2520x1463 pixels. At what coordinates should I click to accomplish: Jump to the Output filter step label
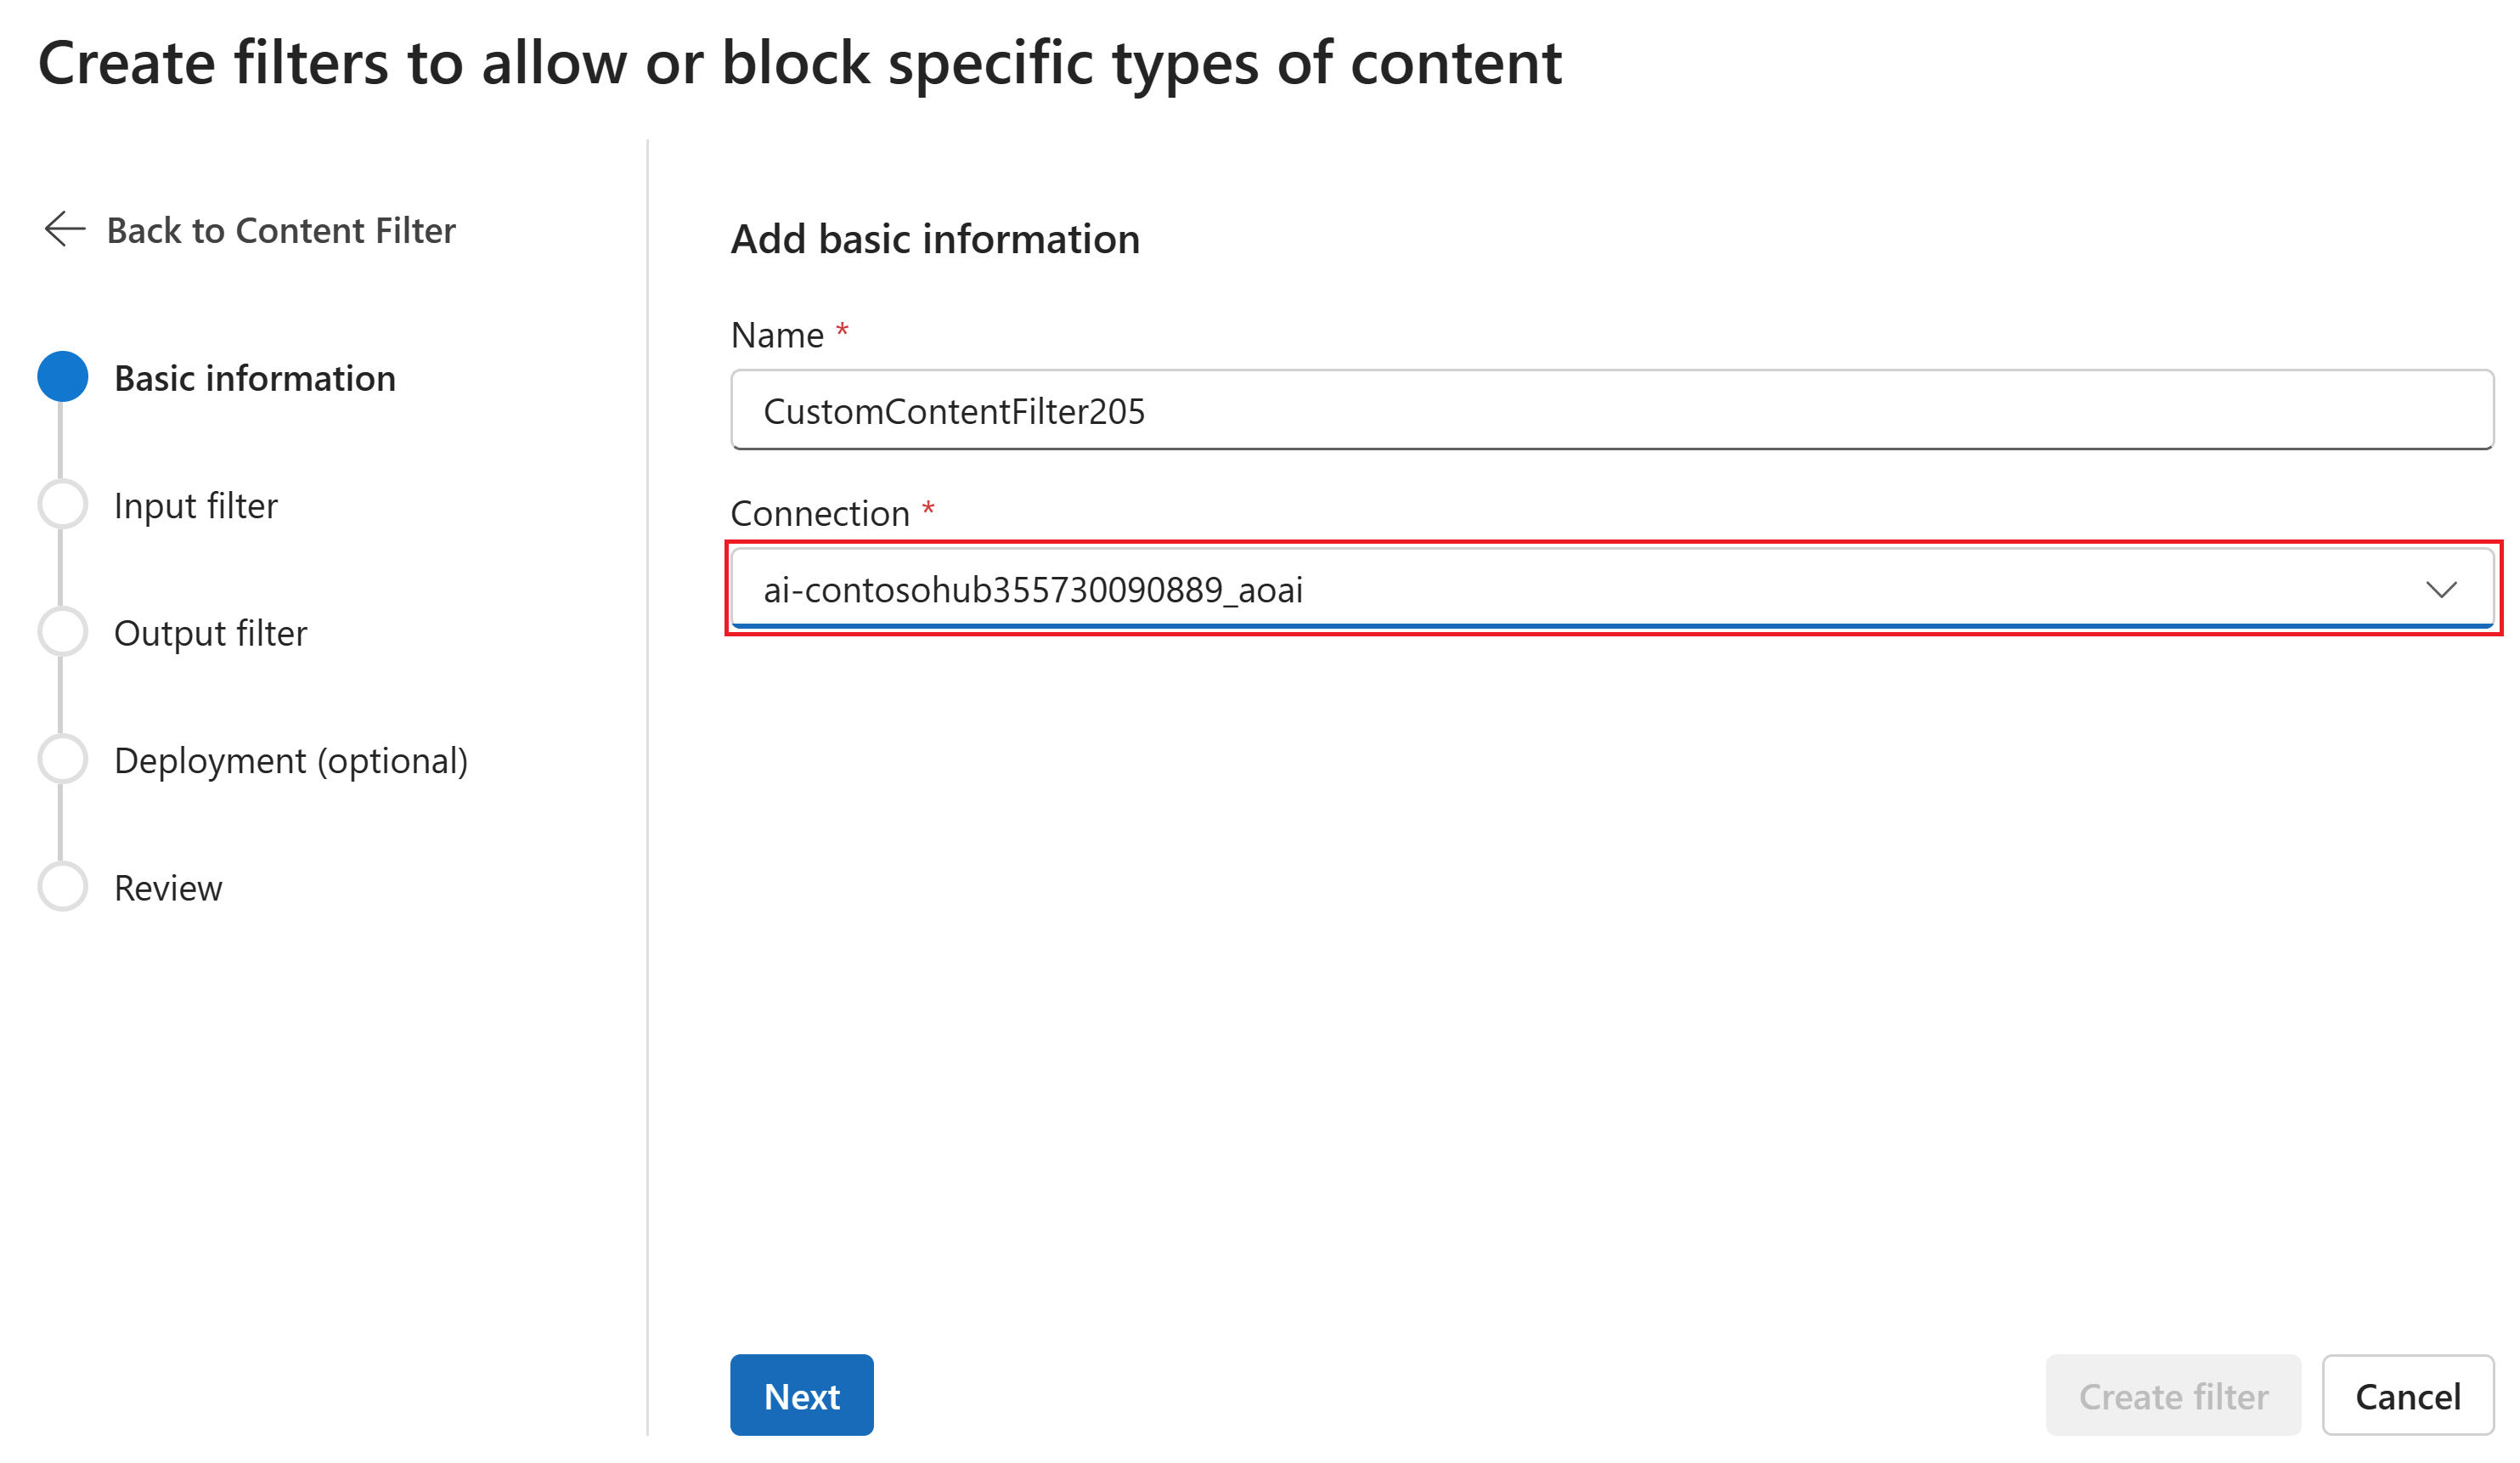(x=210, y=633)
